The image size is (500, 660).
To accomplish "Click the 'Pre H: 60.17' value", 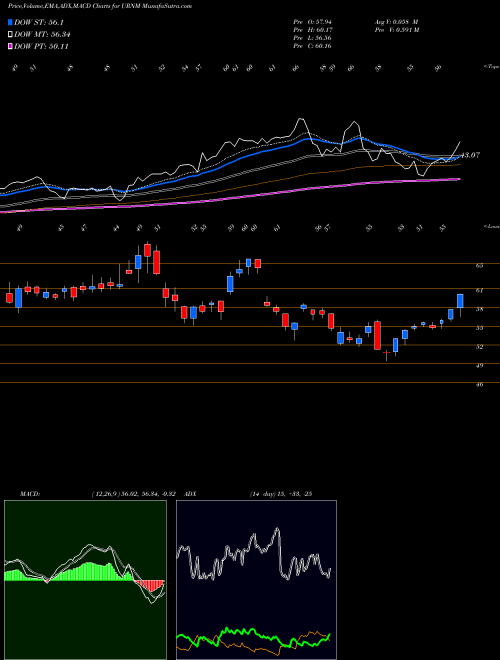I will [x=312, y=30].
